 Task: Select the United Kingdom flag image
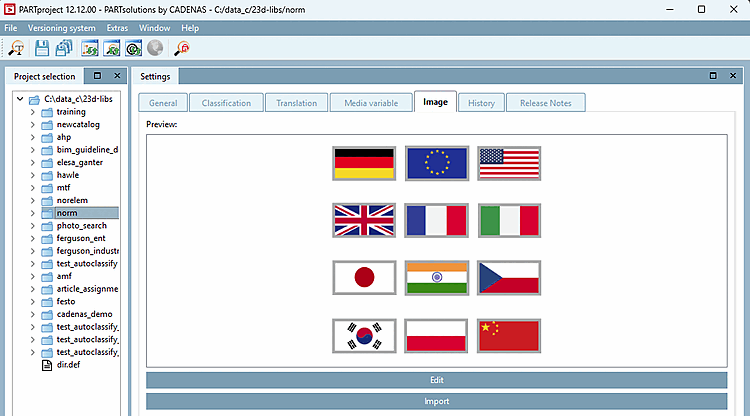[x=364, y=220]
